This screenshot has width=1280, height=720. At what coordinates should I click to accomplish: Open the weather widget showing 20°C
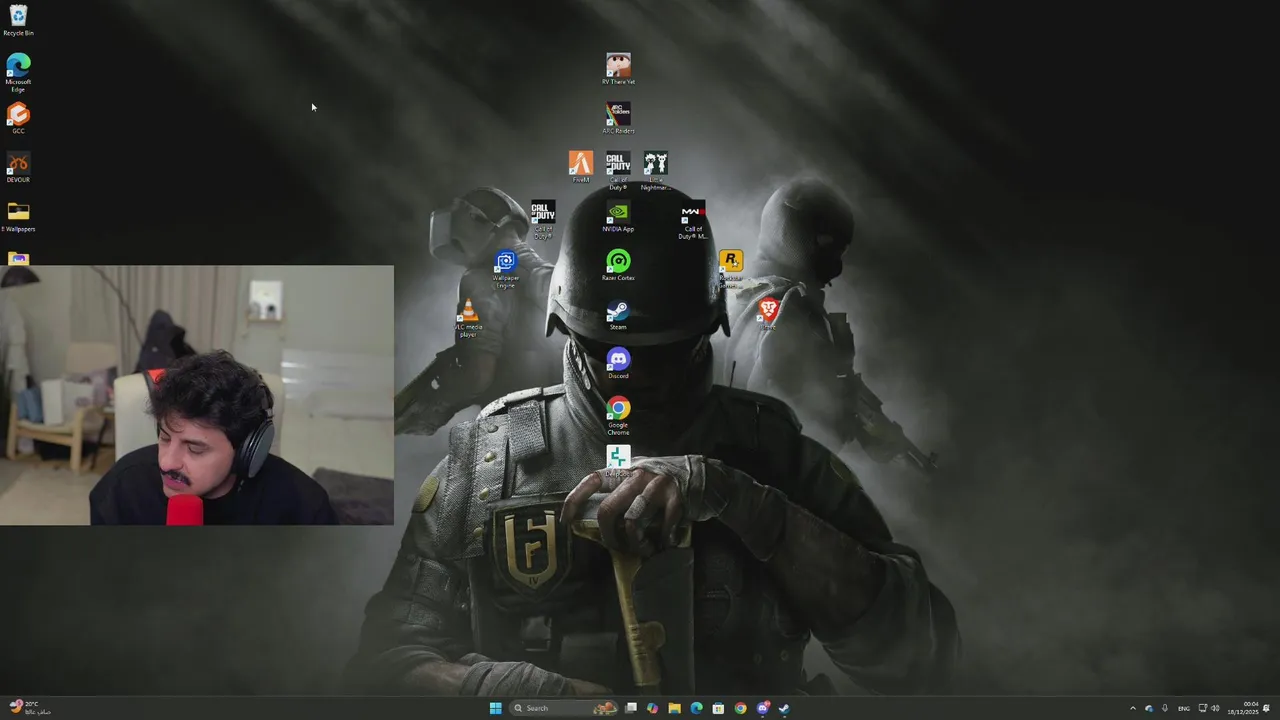pyautogui.click(x=28, y=708)
